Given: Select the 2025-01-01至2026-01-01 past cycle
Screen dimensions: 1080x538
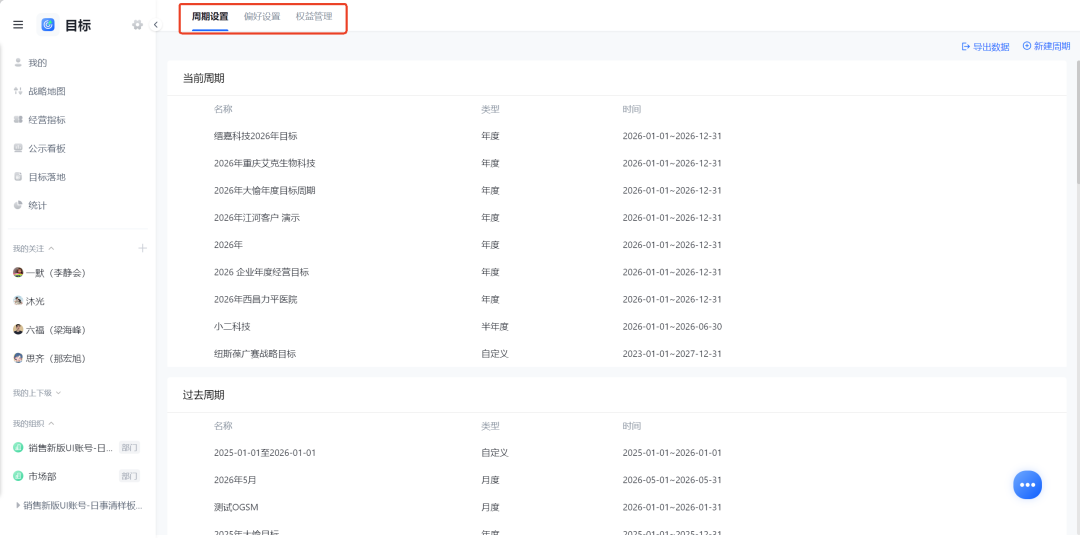Looking at the screenshot, I should (616, 453).
